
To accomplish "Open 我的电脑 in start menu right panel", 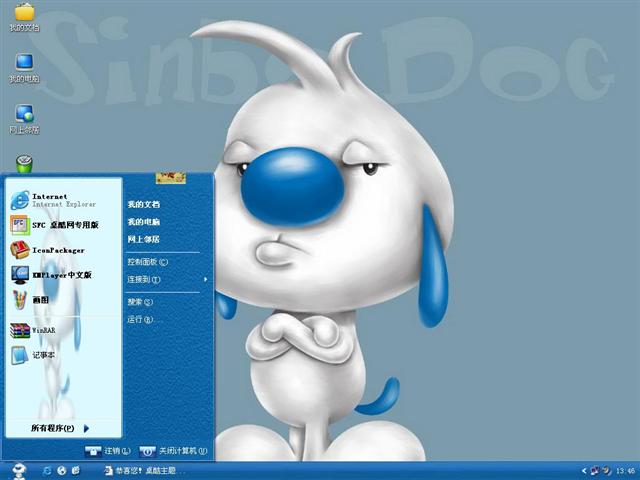I will pos(144,222).
